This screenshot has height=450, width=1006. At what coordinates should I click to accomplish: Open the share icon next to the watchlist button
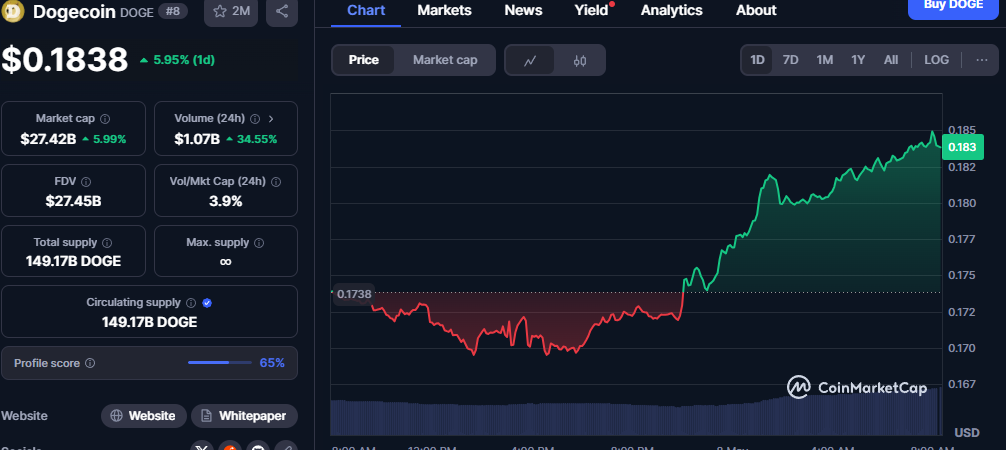282,11
